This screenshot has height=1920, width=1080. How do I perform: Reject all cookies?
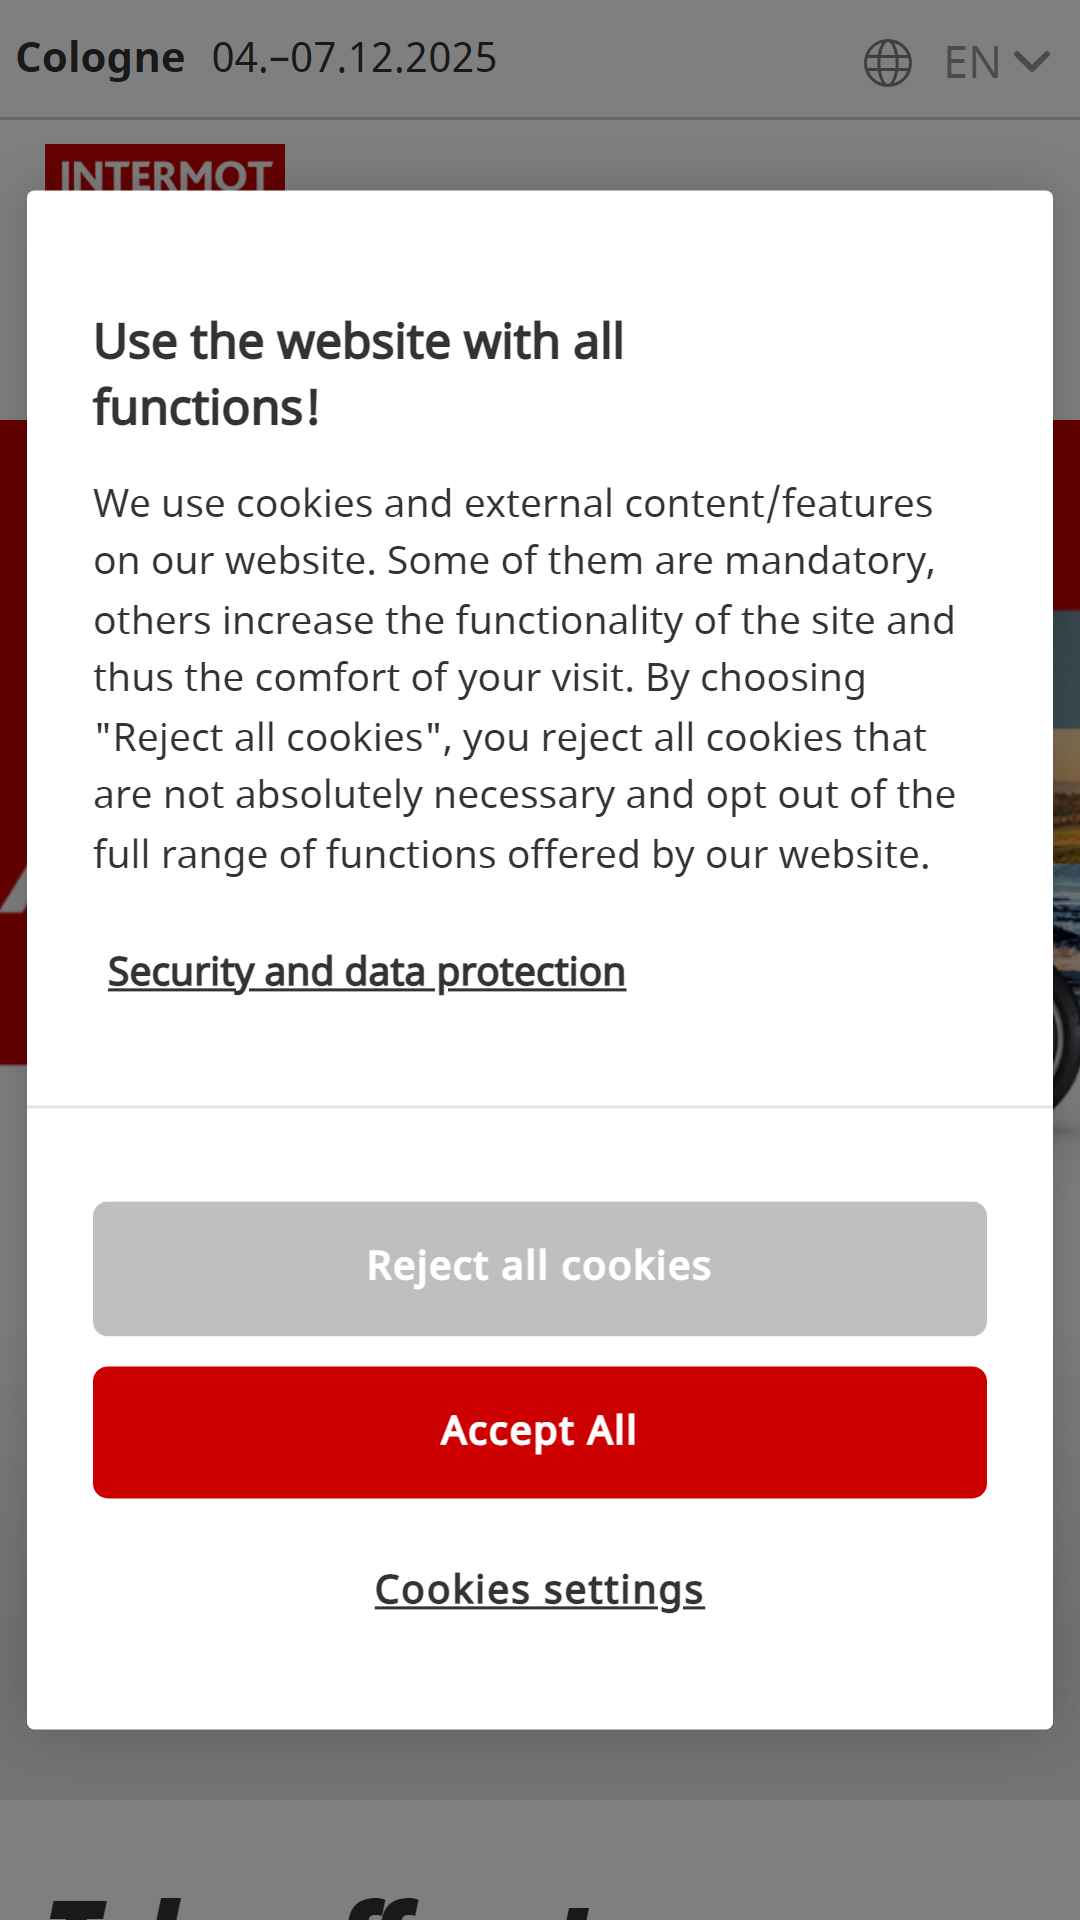click(x=540, y=1268)
